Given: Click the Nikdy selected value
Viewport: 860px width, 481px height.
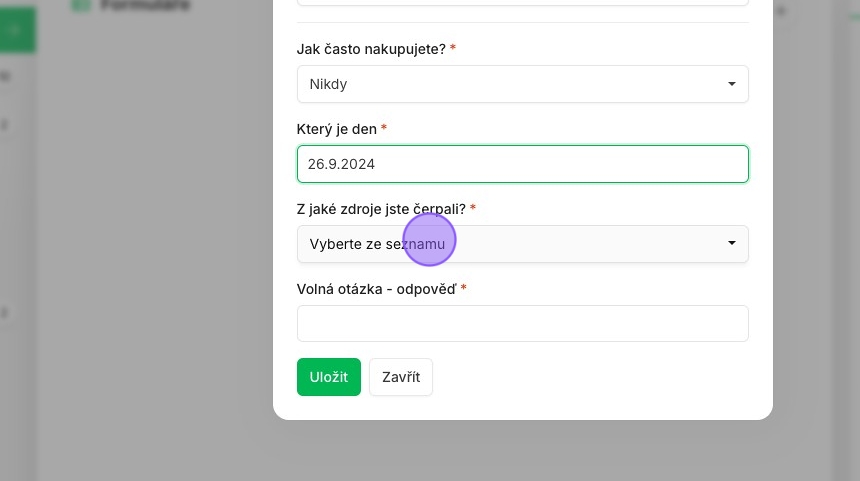Looking at the screenshot, I should click(x=328, y=84).
